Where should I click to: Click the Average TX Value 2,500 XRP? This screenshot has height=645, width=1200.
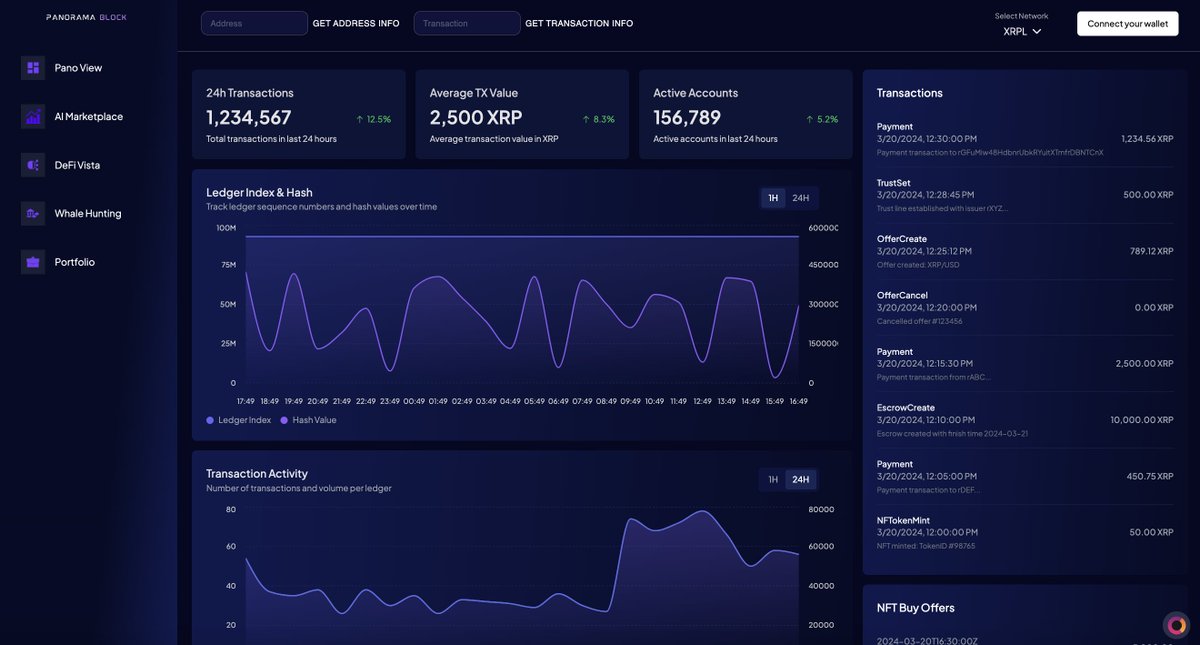click(x=476, y=117)
